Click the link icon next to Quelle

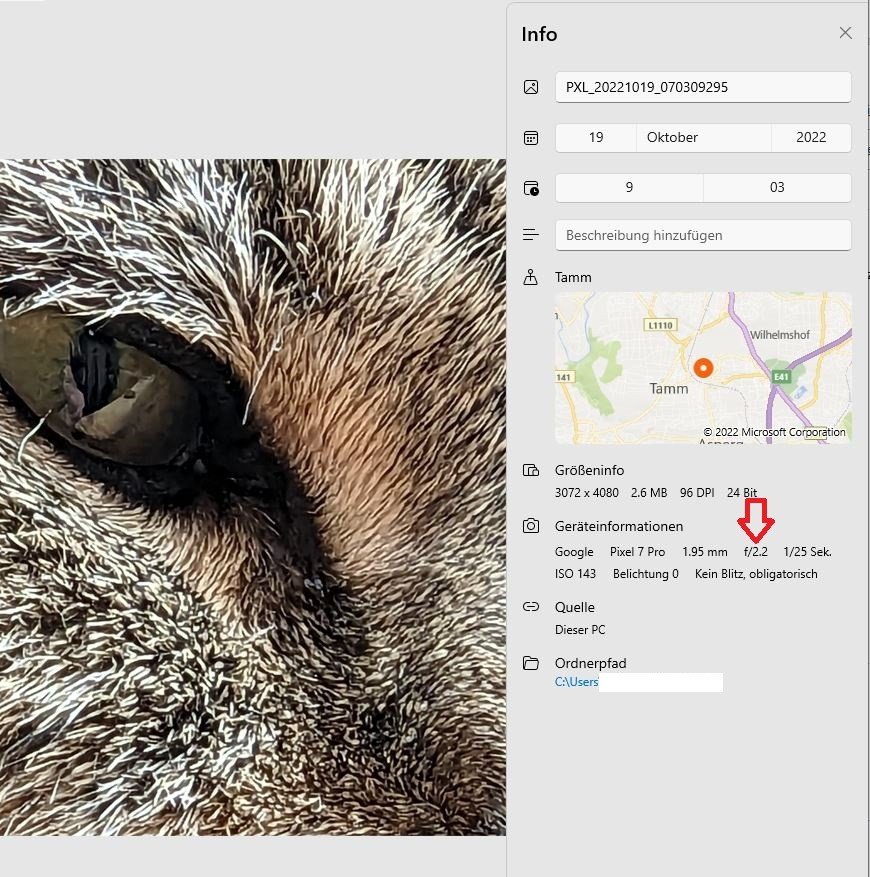pyautogui.click(x=531, y=607)
